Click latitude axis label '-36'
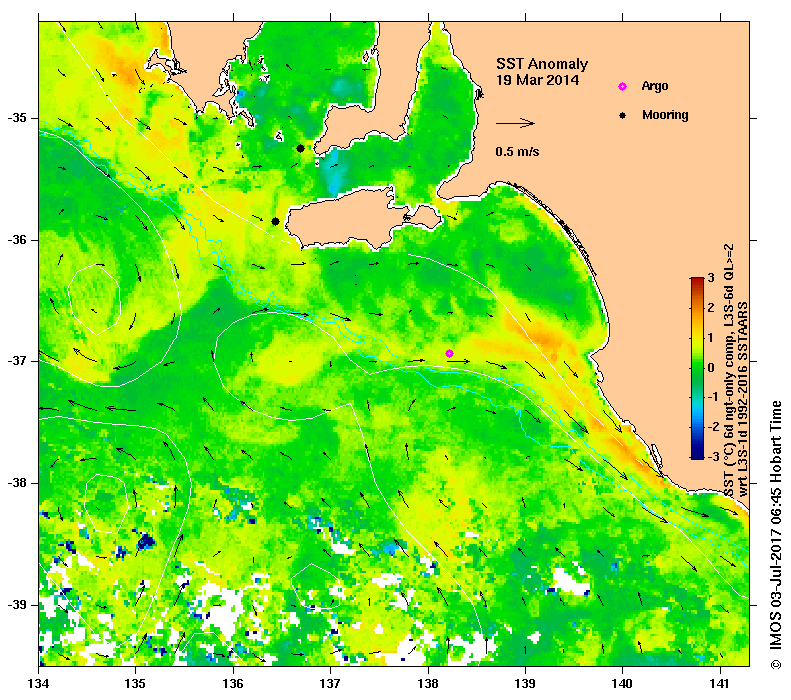 [16, 240]
